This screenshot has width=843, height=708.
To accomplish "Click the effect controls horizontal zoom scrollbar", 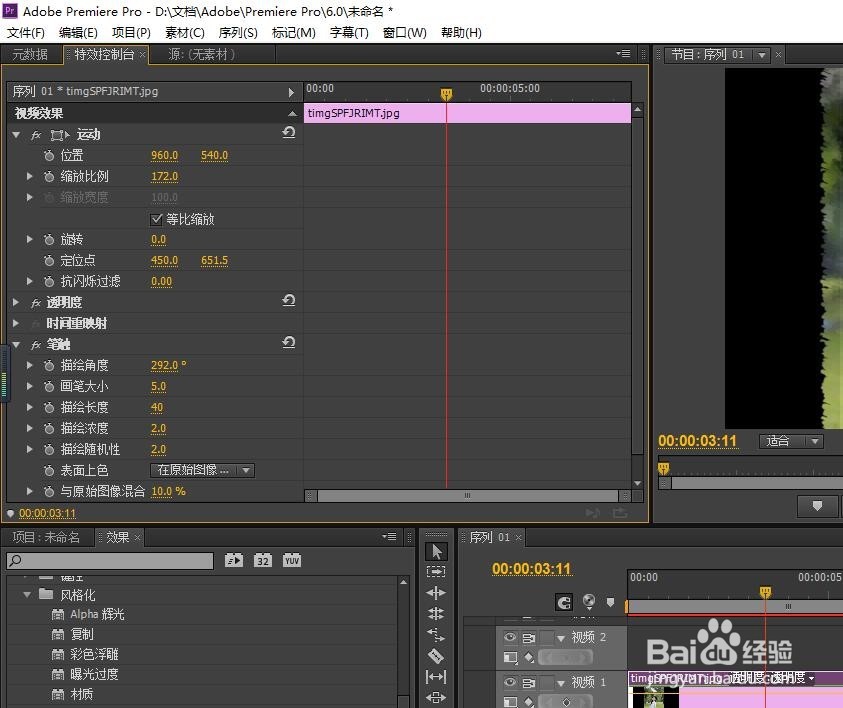I will click(467, 496).
